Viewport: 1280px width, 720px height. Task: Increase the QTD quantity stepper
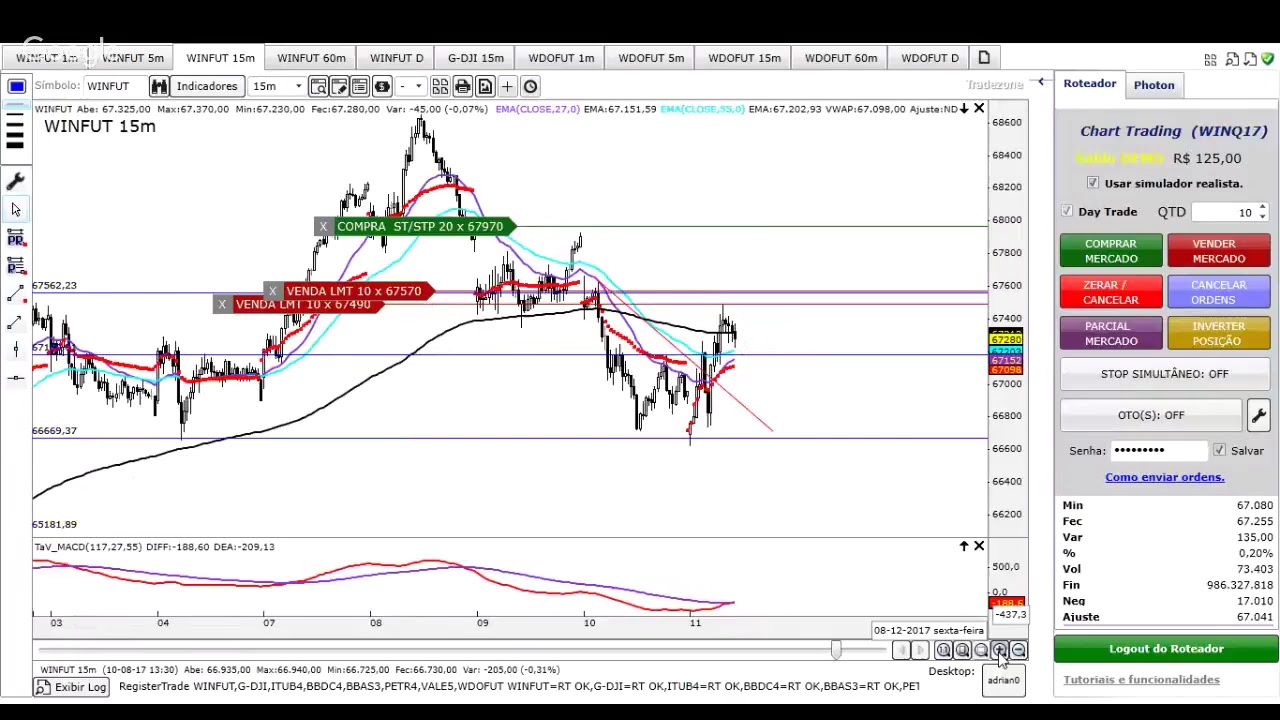(x=1262, y=207)
